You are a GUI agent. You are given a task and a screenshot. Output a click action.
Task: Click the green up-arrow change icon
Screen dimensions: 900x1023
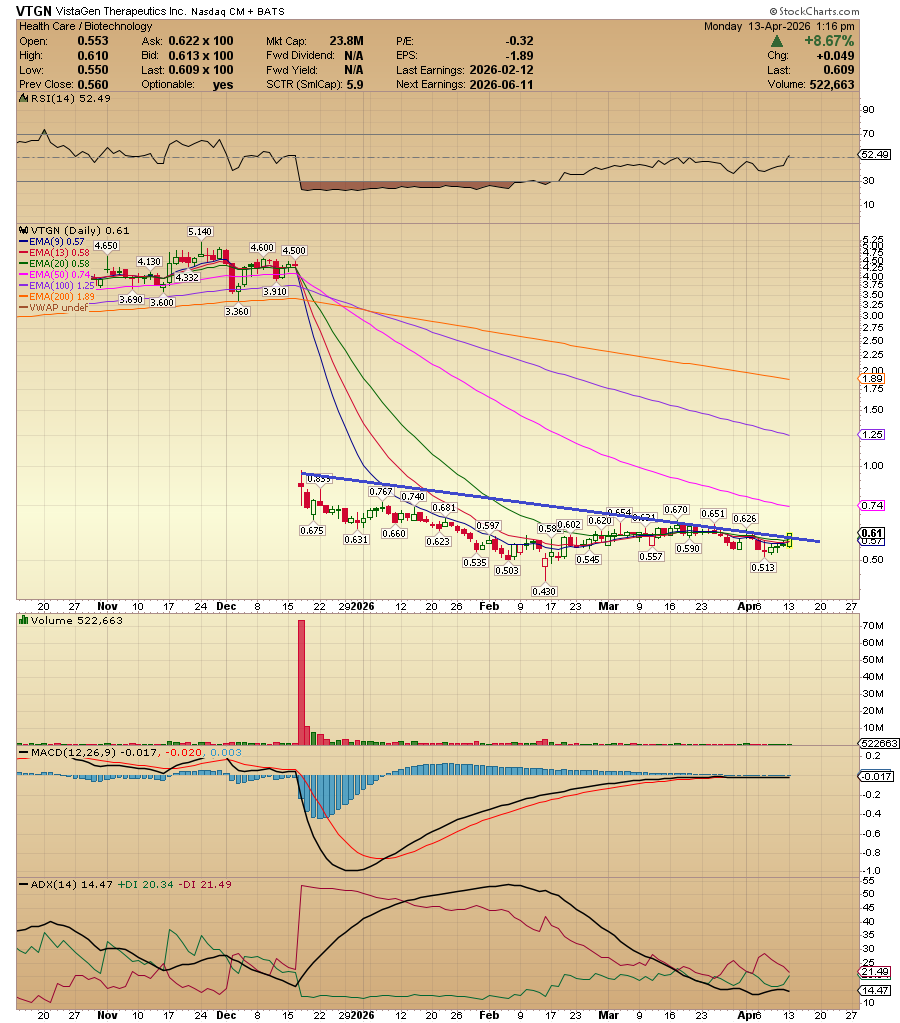(777, 41)
